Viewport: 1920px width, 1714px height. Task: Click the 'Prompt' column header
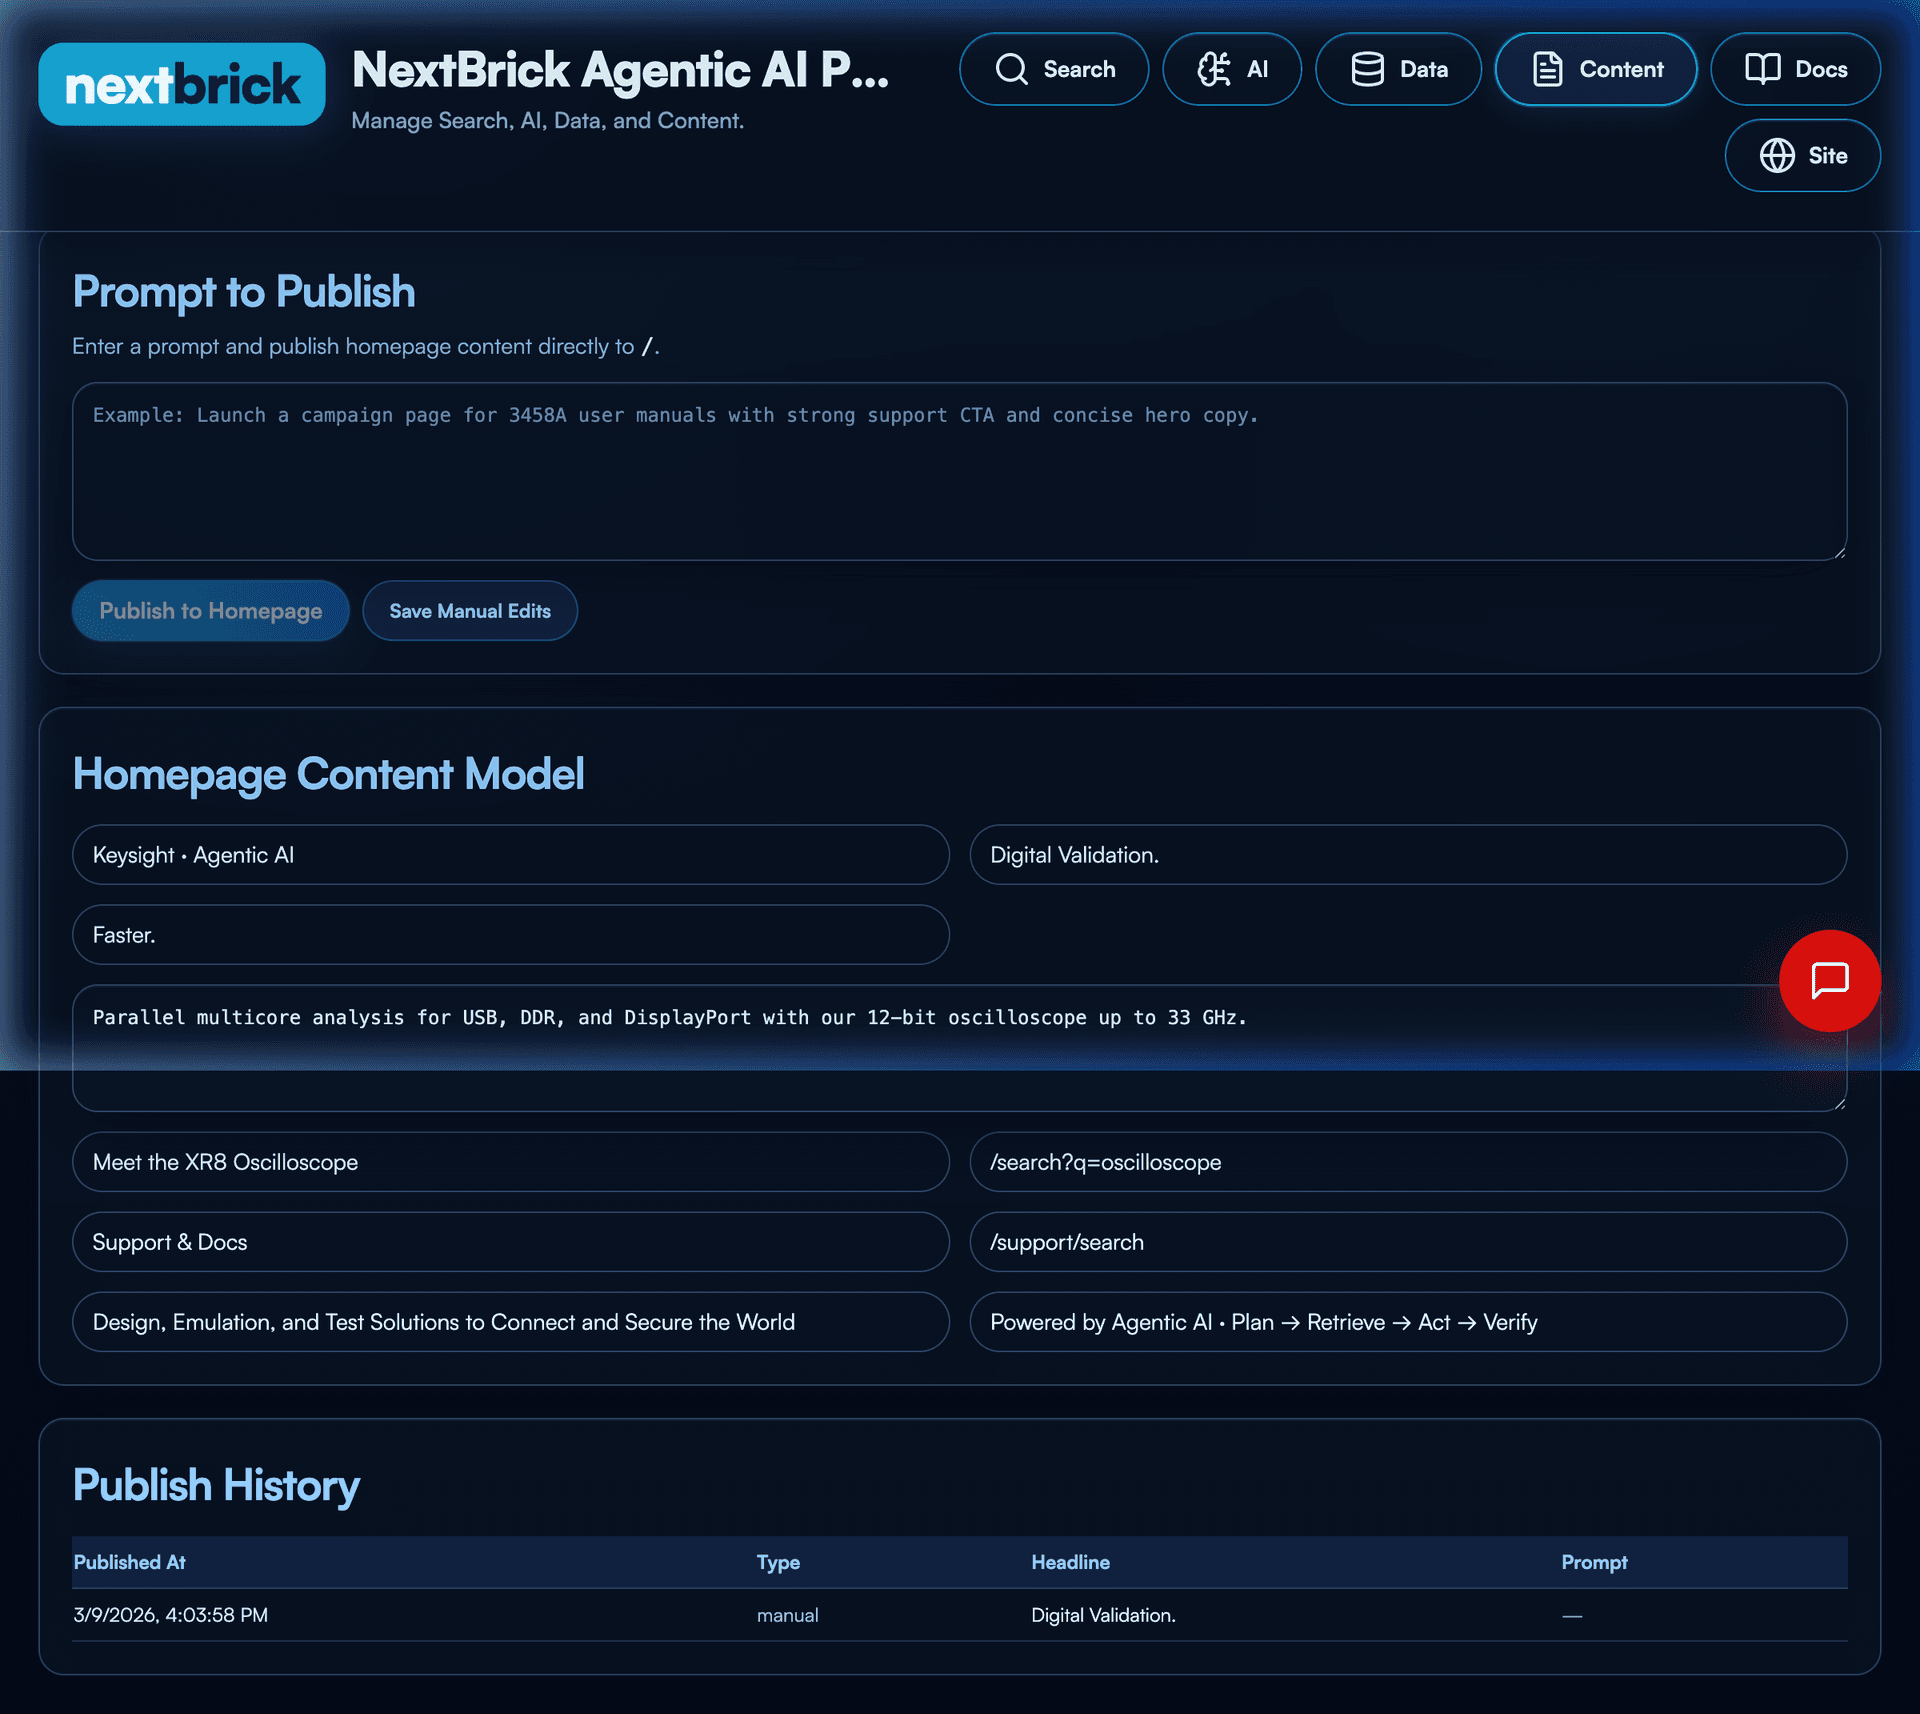coord(1594,1562)
